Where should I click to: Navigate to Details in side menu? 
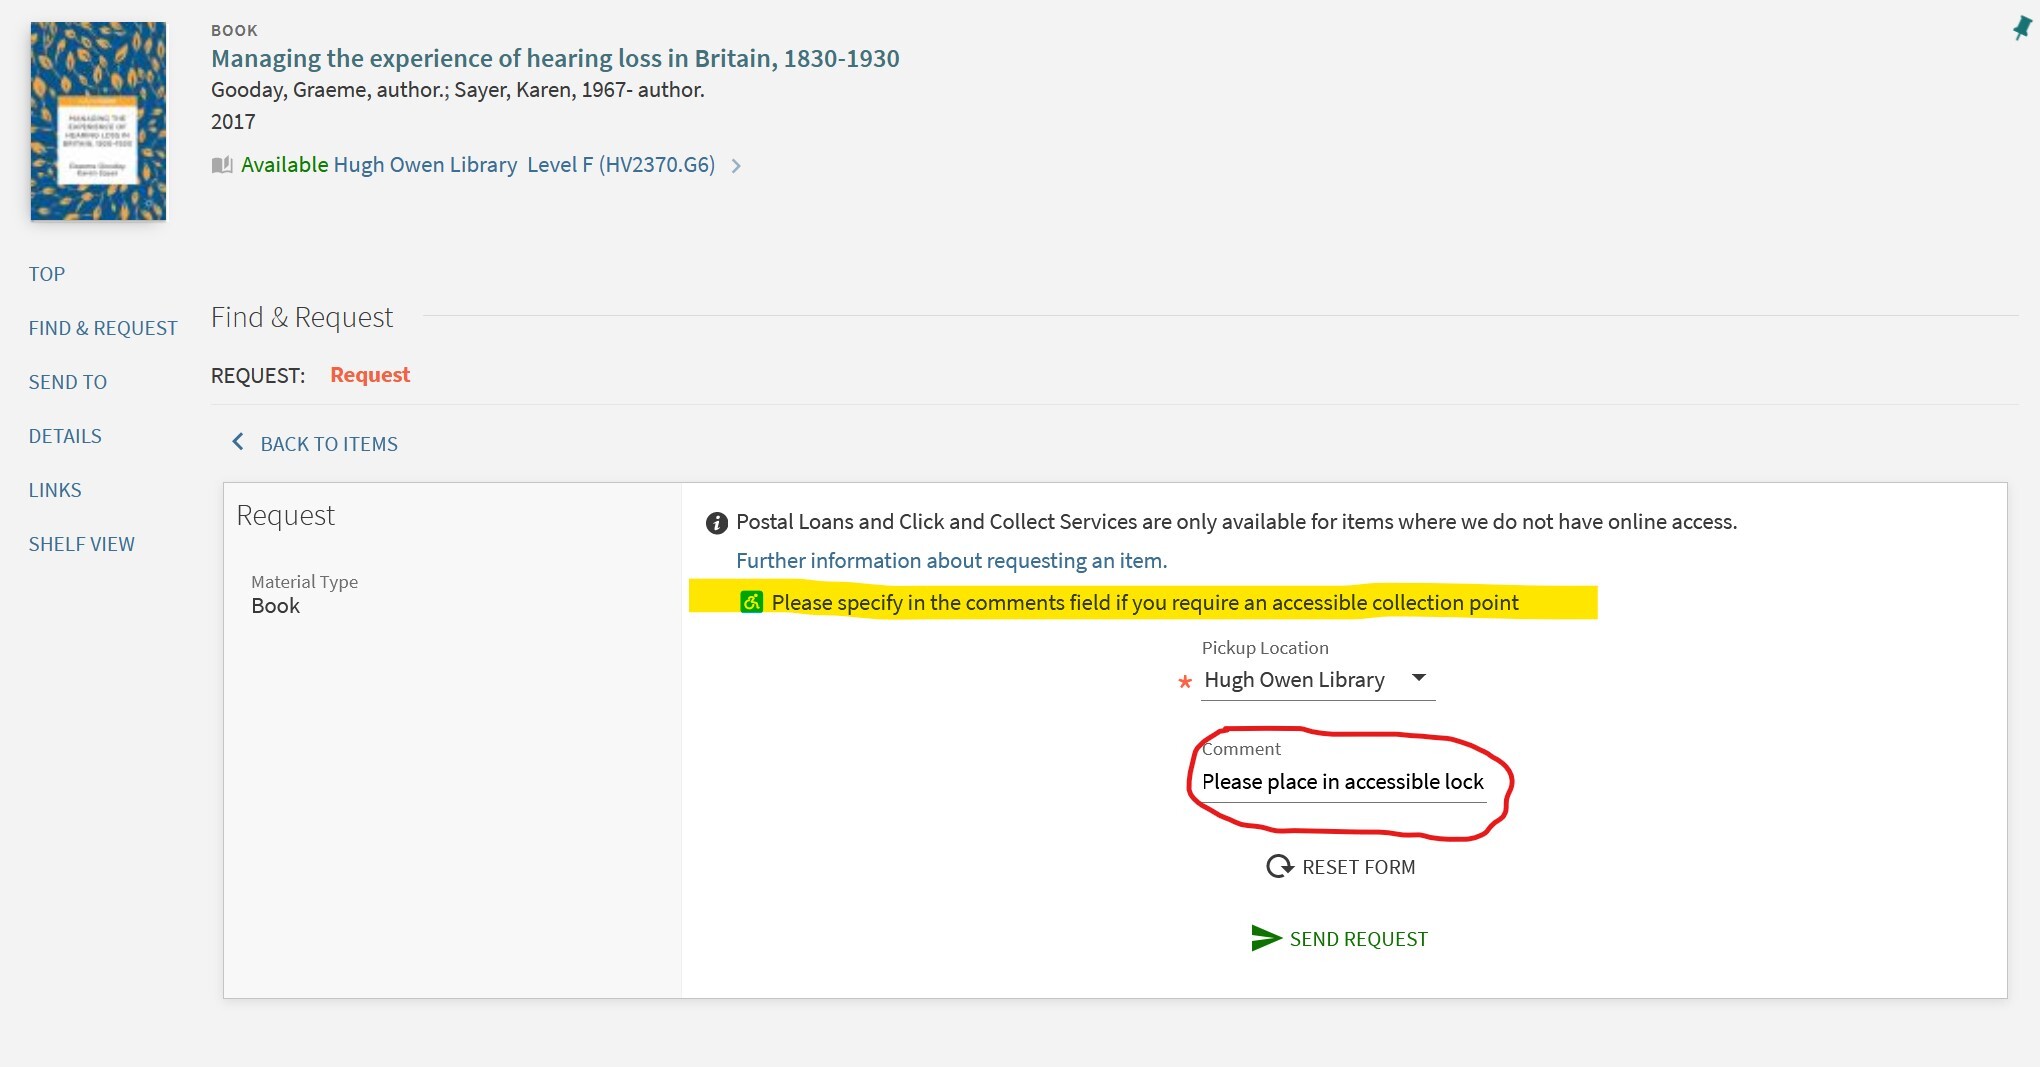click(x=65, y=436)
